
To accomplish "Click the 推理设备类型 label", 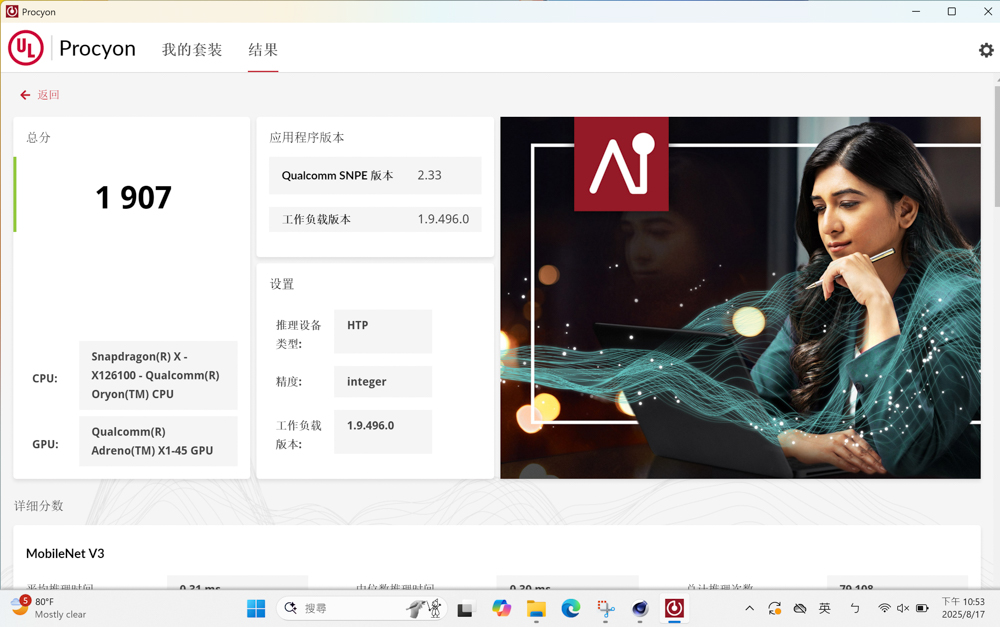I will [x=298, y=334].
